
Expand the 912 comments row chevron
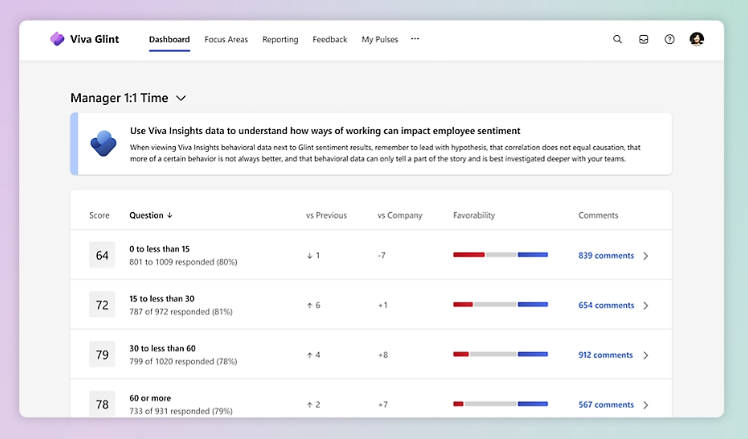click(x=646, y=355)
